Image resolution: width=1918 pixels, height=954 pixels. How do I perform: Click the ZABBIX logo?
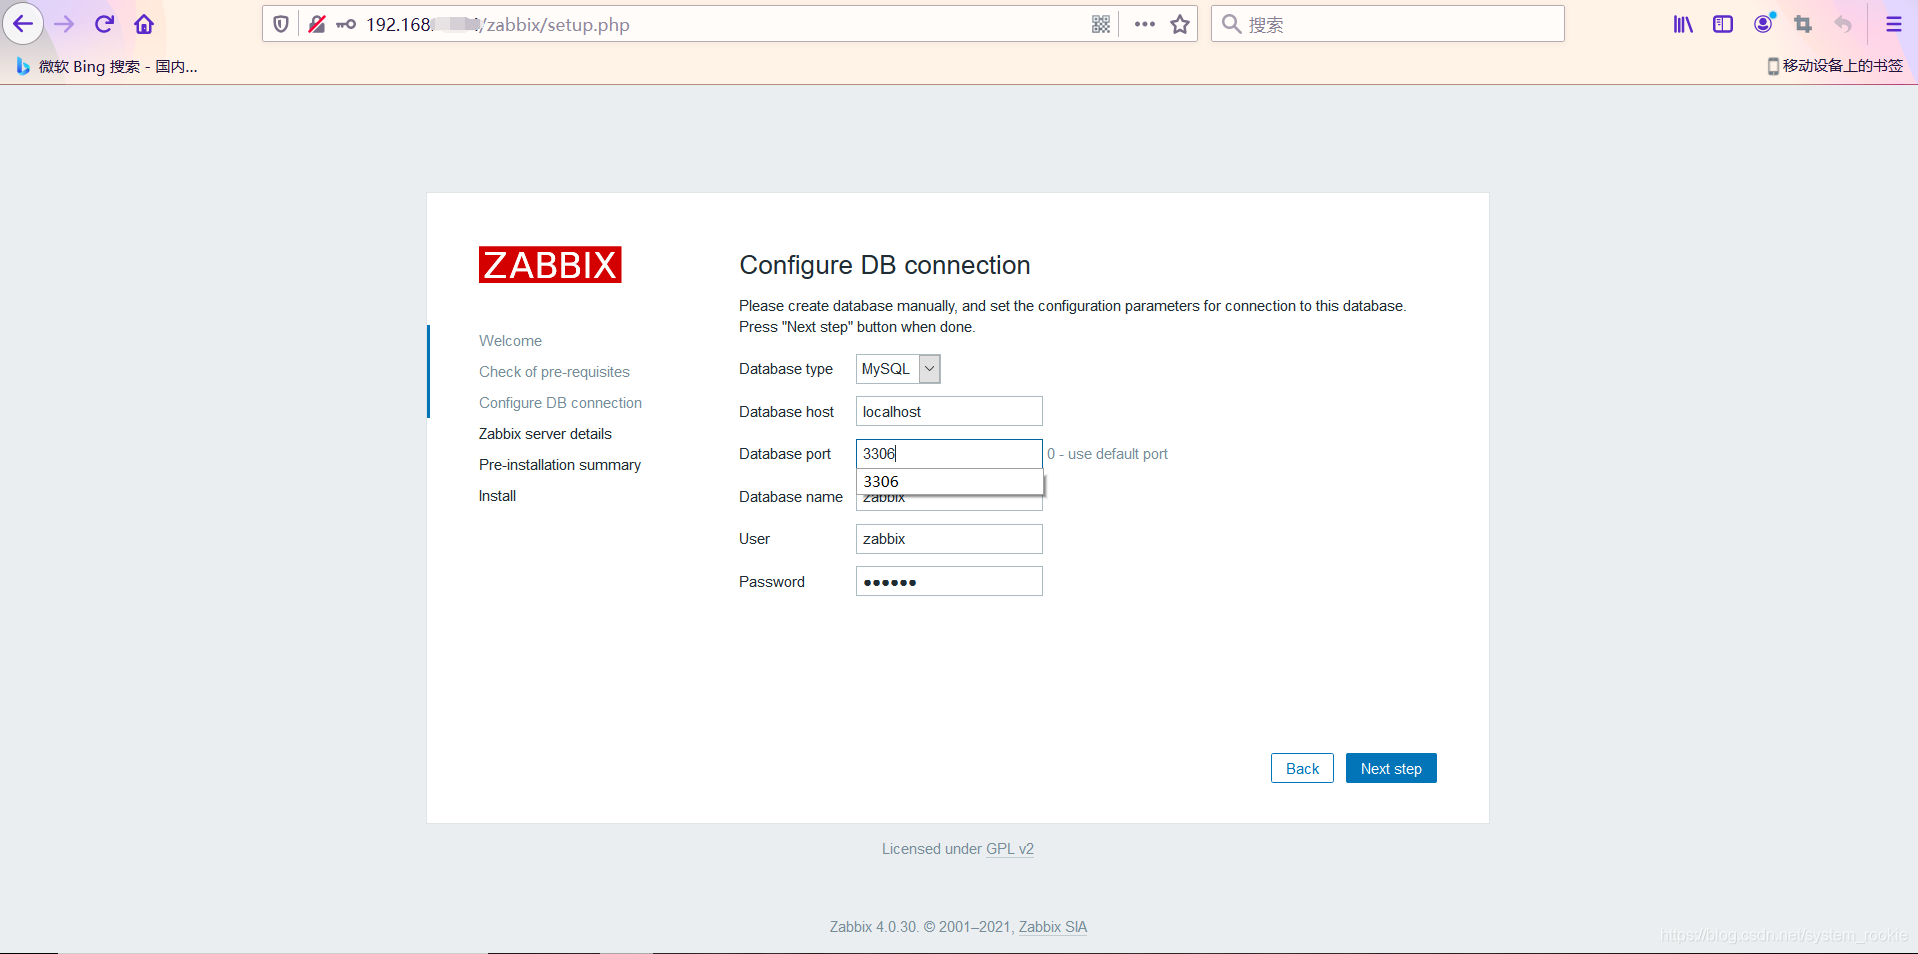pos(550,265)
